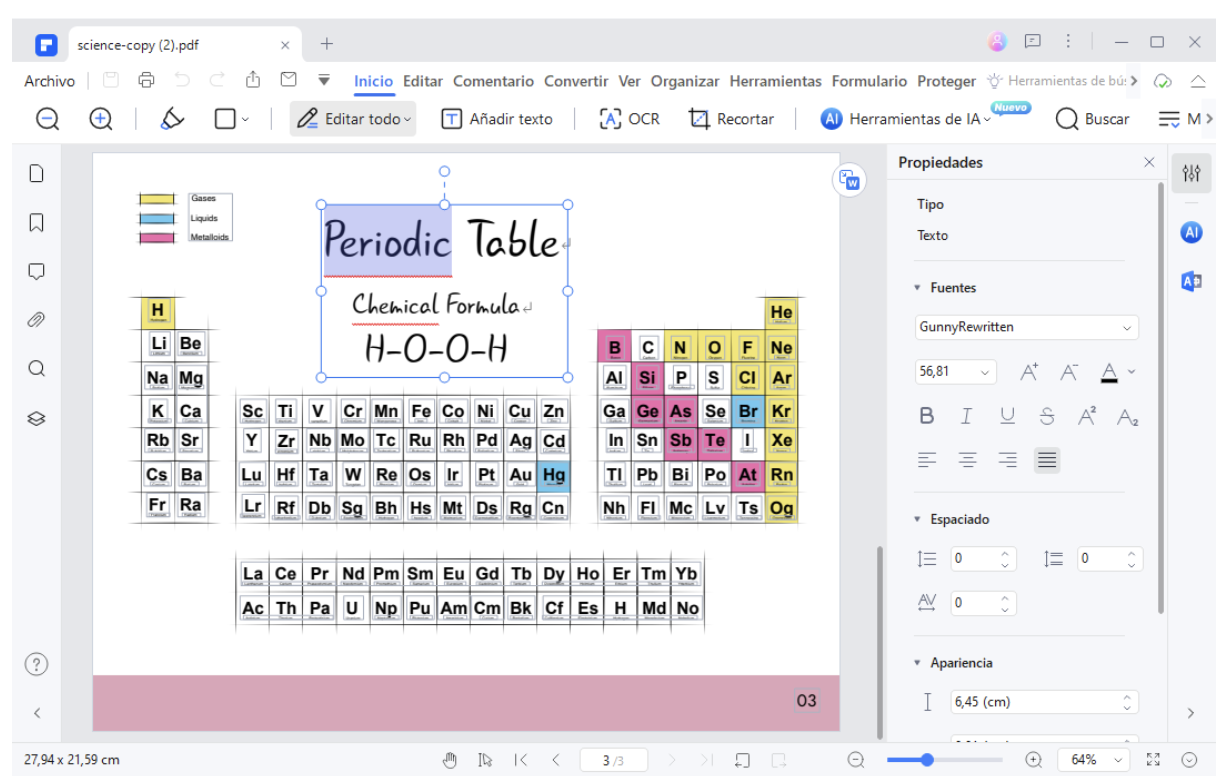Click the convert to Word floating icon

click(x=850, y=180)
